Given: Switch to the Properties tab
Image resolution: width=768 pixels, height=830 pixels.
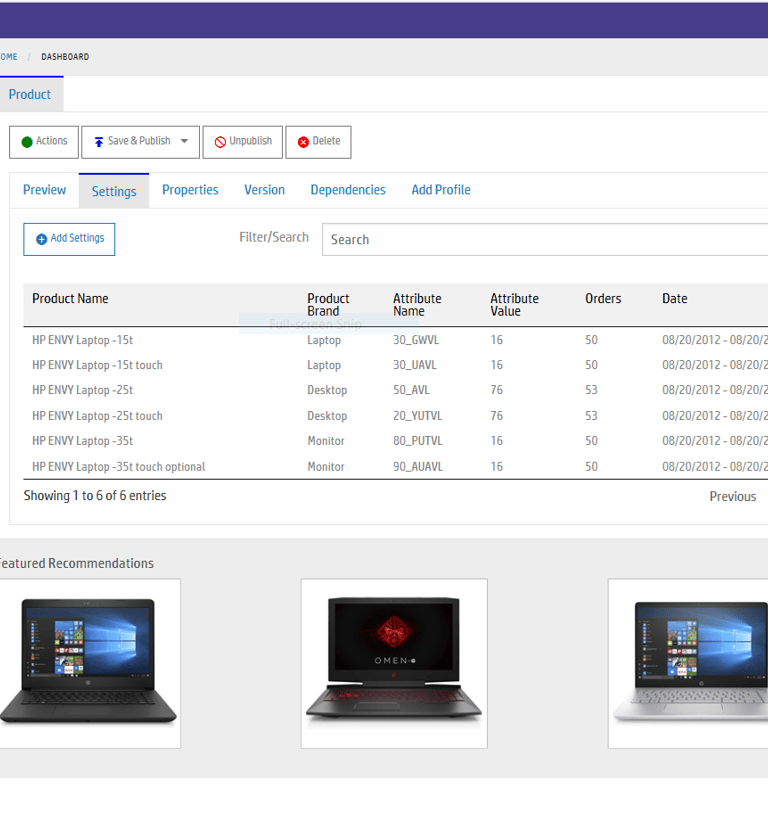Looking at the screenshot, I should coord(190,190).
